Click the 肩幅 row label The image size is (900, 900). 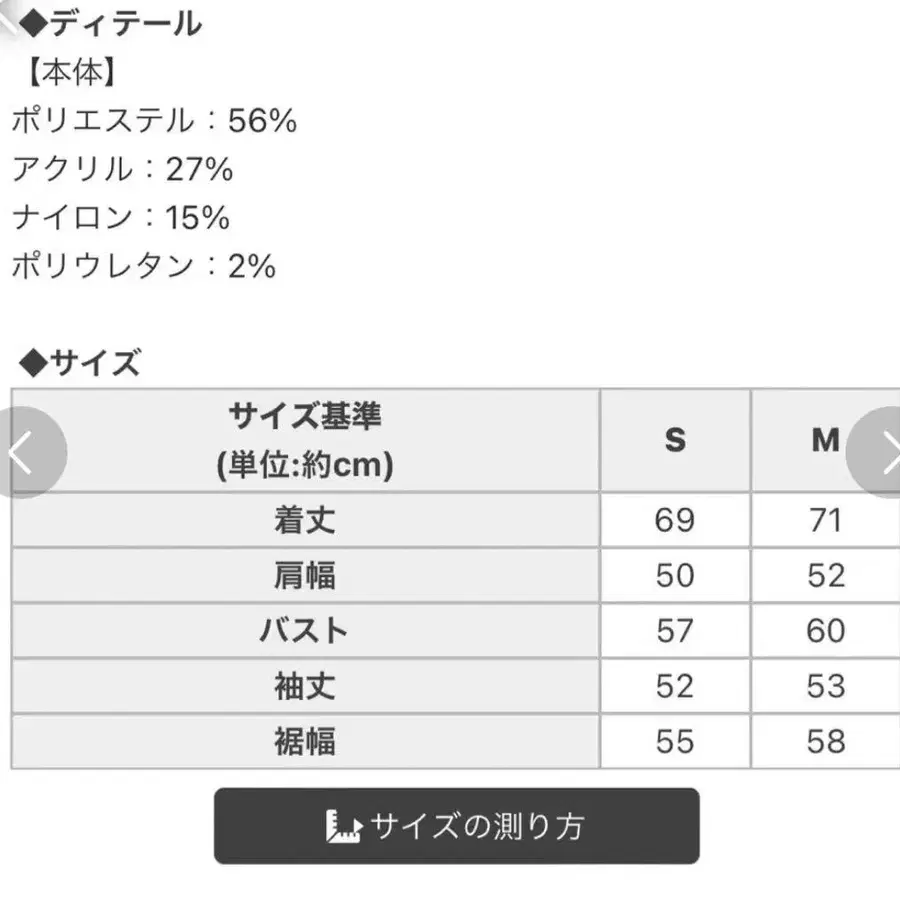click(305, 575)
